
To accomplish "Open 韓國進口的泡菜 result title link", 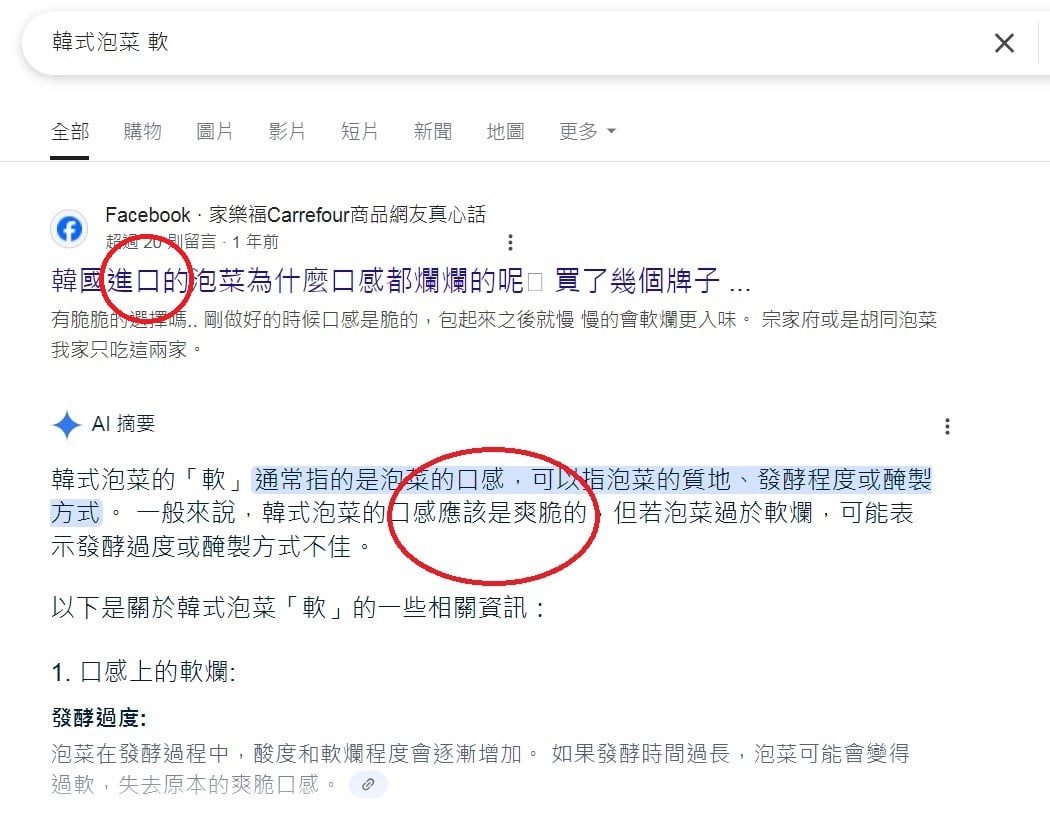I will coord(400,280).
